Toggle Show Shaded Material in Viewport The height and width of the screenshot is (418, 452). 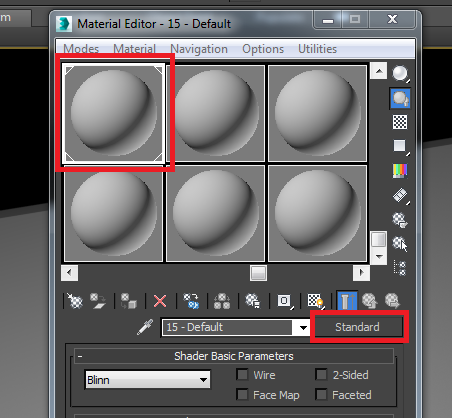tap(315, 301)
